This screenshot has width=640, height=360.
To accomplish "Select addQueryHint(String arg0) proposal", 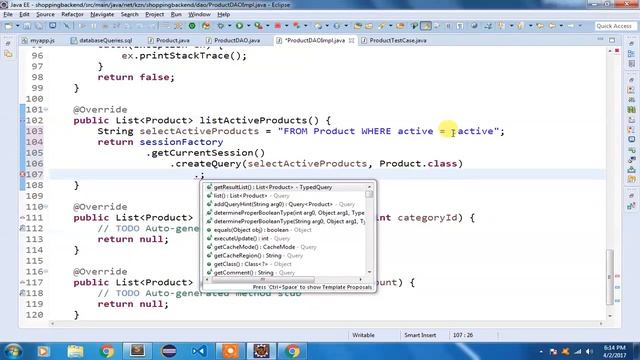I will [x=285, y=204].
